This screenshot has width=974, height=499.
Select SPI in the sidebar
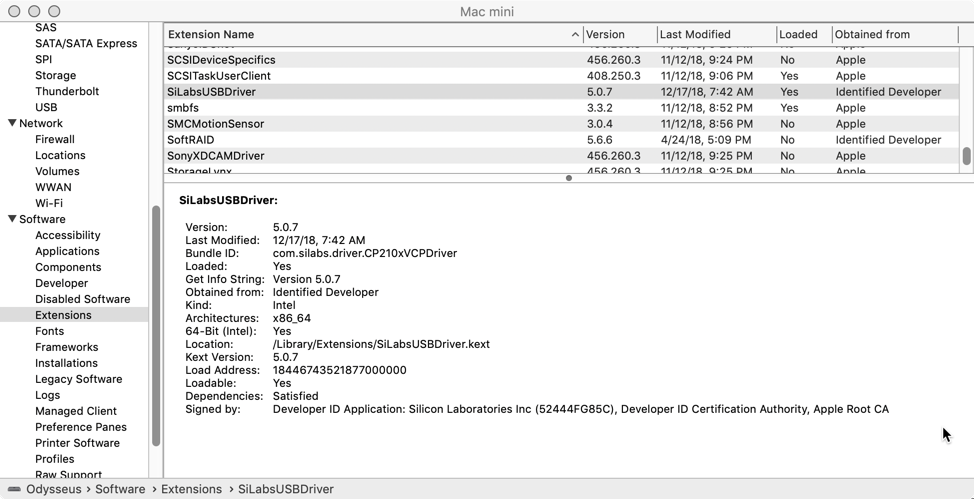[43, 60]
